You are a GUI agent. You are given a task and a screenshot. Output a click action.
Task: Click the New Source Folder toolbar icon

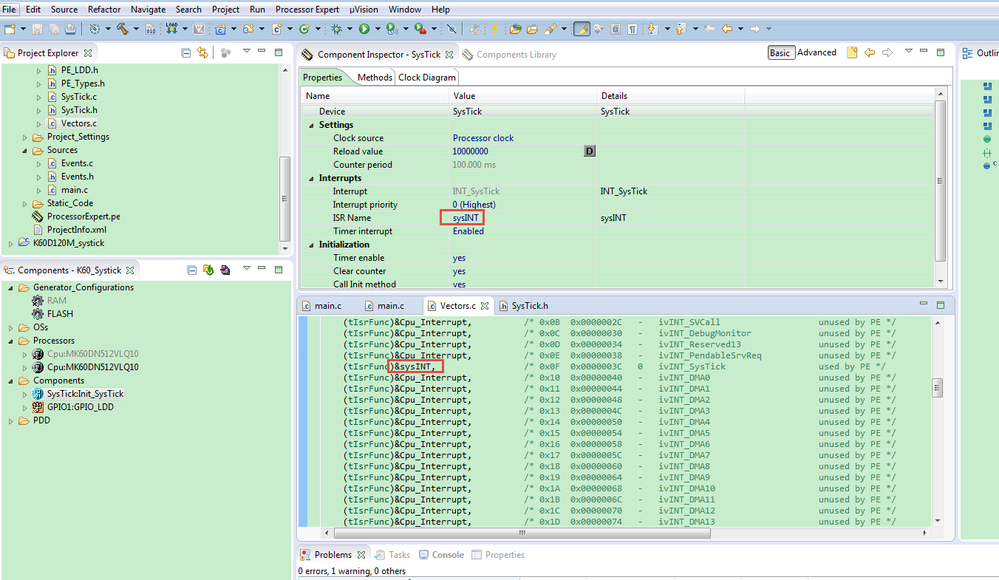(x=248, y=29)
